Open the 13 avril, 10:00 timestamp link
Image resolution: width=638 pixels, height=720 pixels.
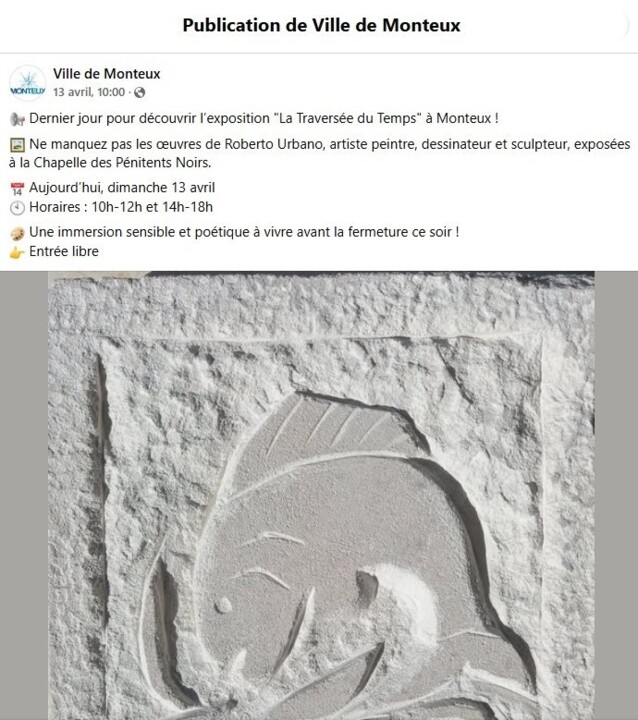pyautogui.click(x=89, y=92)
